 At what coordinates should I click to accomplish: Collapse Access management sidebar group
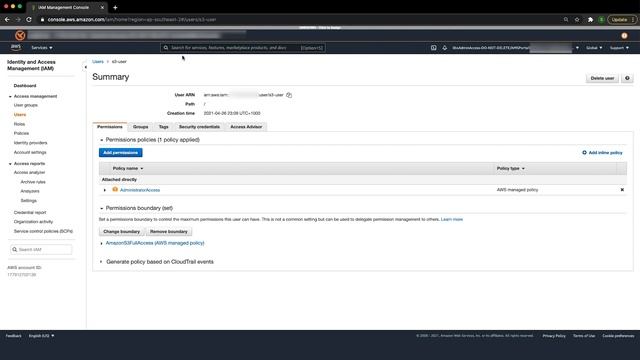point(10,97)
